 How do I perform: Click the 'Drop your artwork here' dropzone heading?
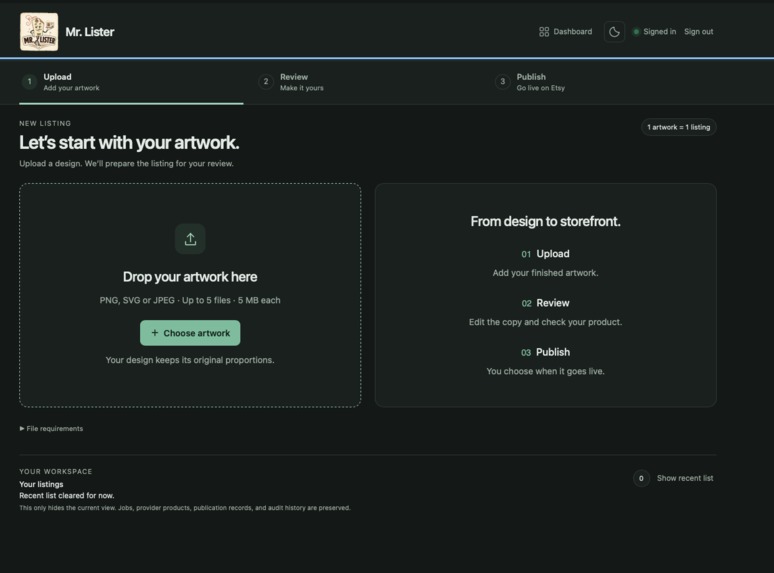point(190,277)
